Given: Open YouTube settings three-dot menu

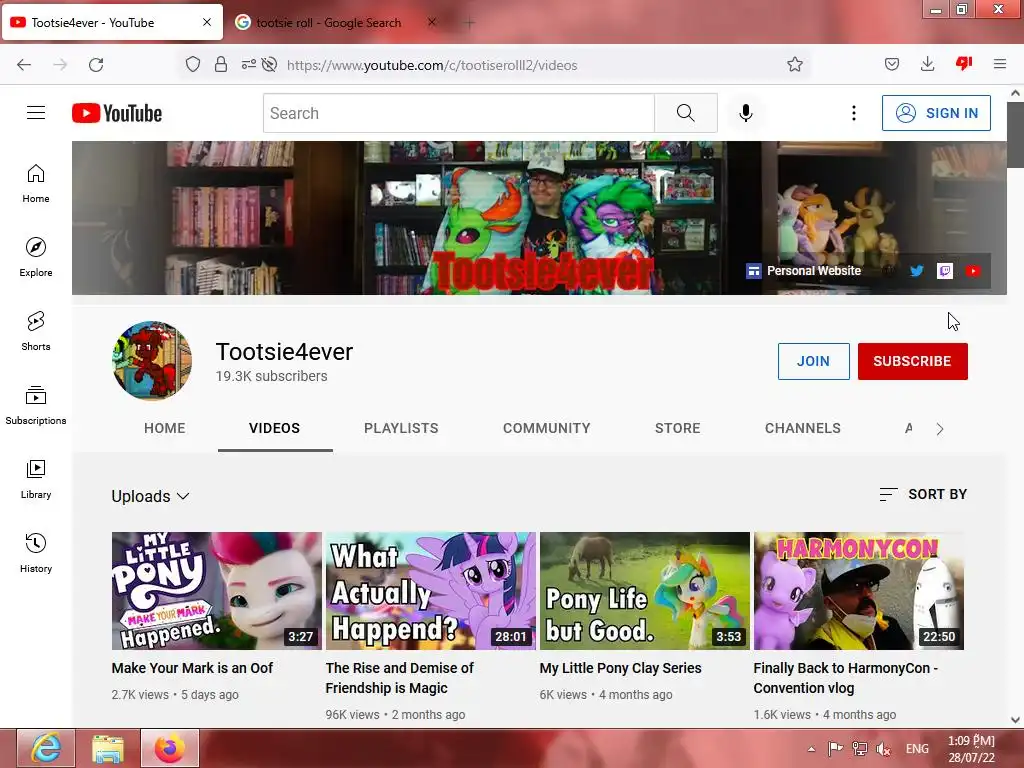Looking at the screenshot, I should point(854,113).
